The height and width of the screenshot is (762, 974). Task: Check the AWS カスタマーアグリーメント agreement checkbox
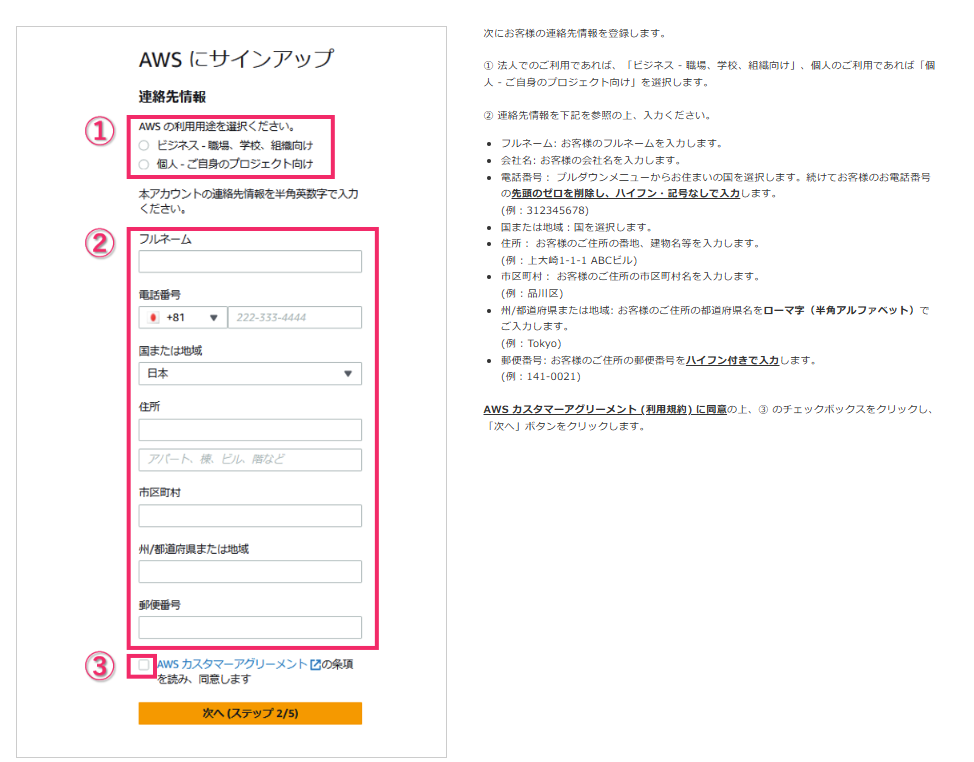coord(143,664)
